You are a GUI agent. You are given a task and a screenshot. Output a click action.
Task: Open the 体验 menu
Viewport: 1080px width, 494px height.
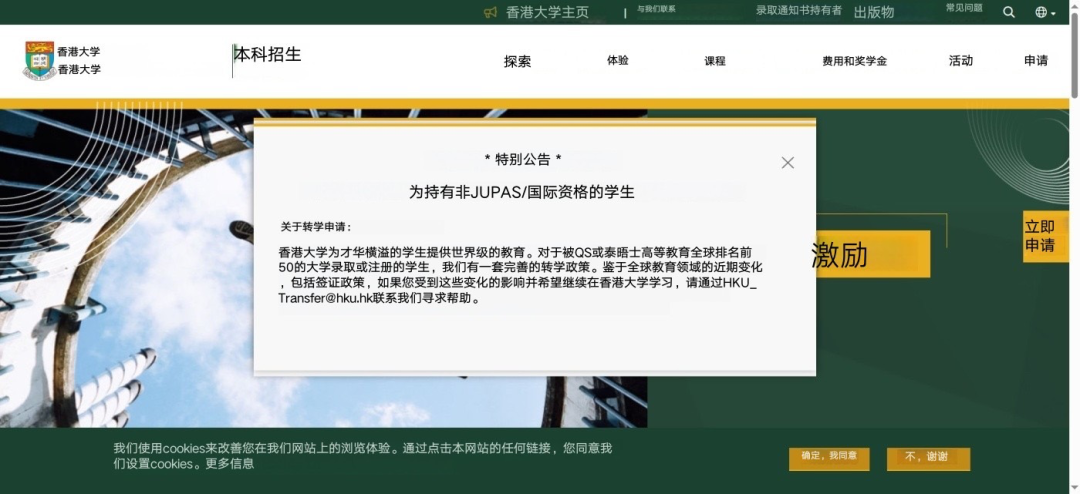[618, 60]
